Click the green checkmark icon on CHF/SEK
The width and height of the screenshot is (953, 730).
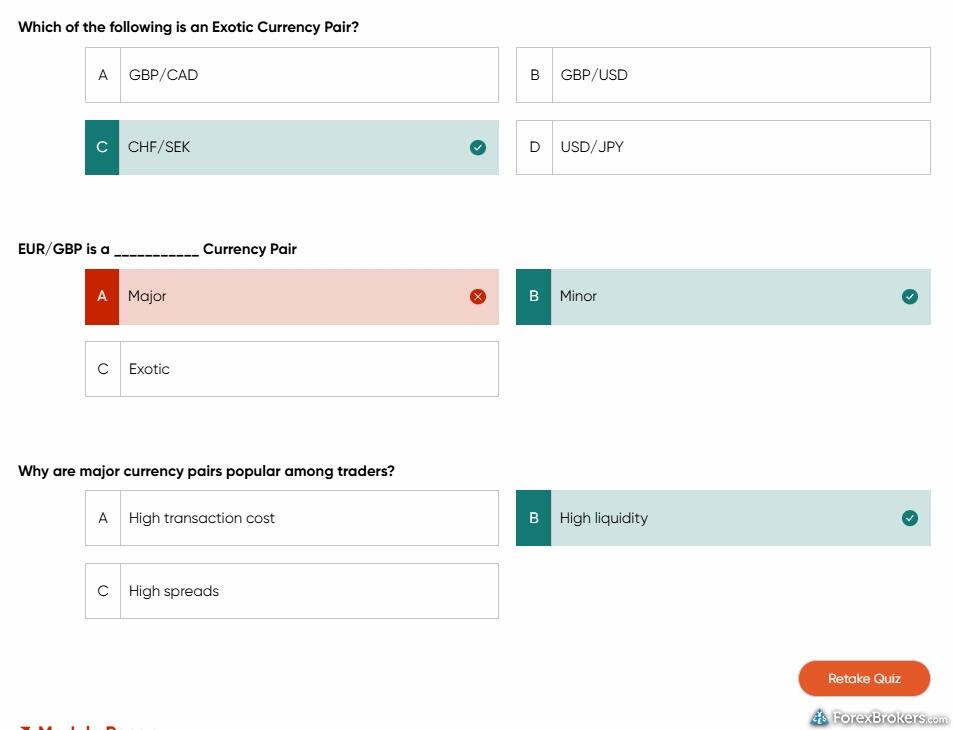pos(478,148)
